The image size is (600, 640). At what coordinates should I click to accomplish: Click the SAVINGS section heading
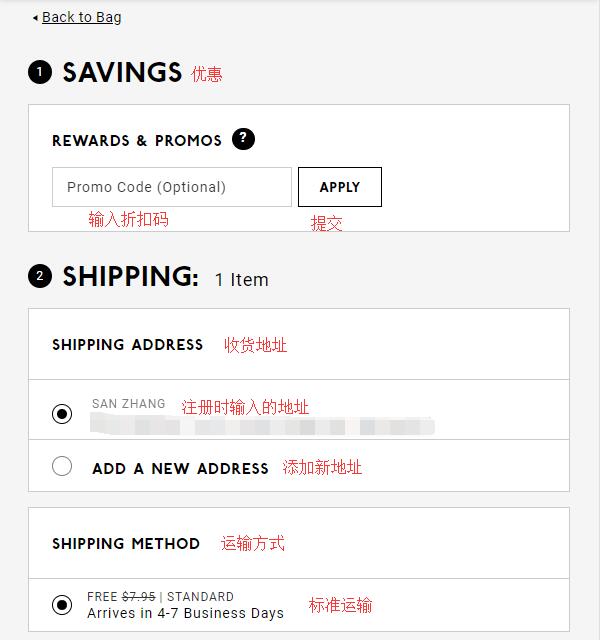pos(122,73)
